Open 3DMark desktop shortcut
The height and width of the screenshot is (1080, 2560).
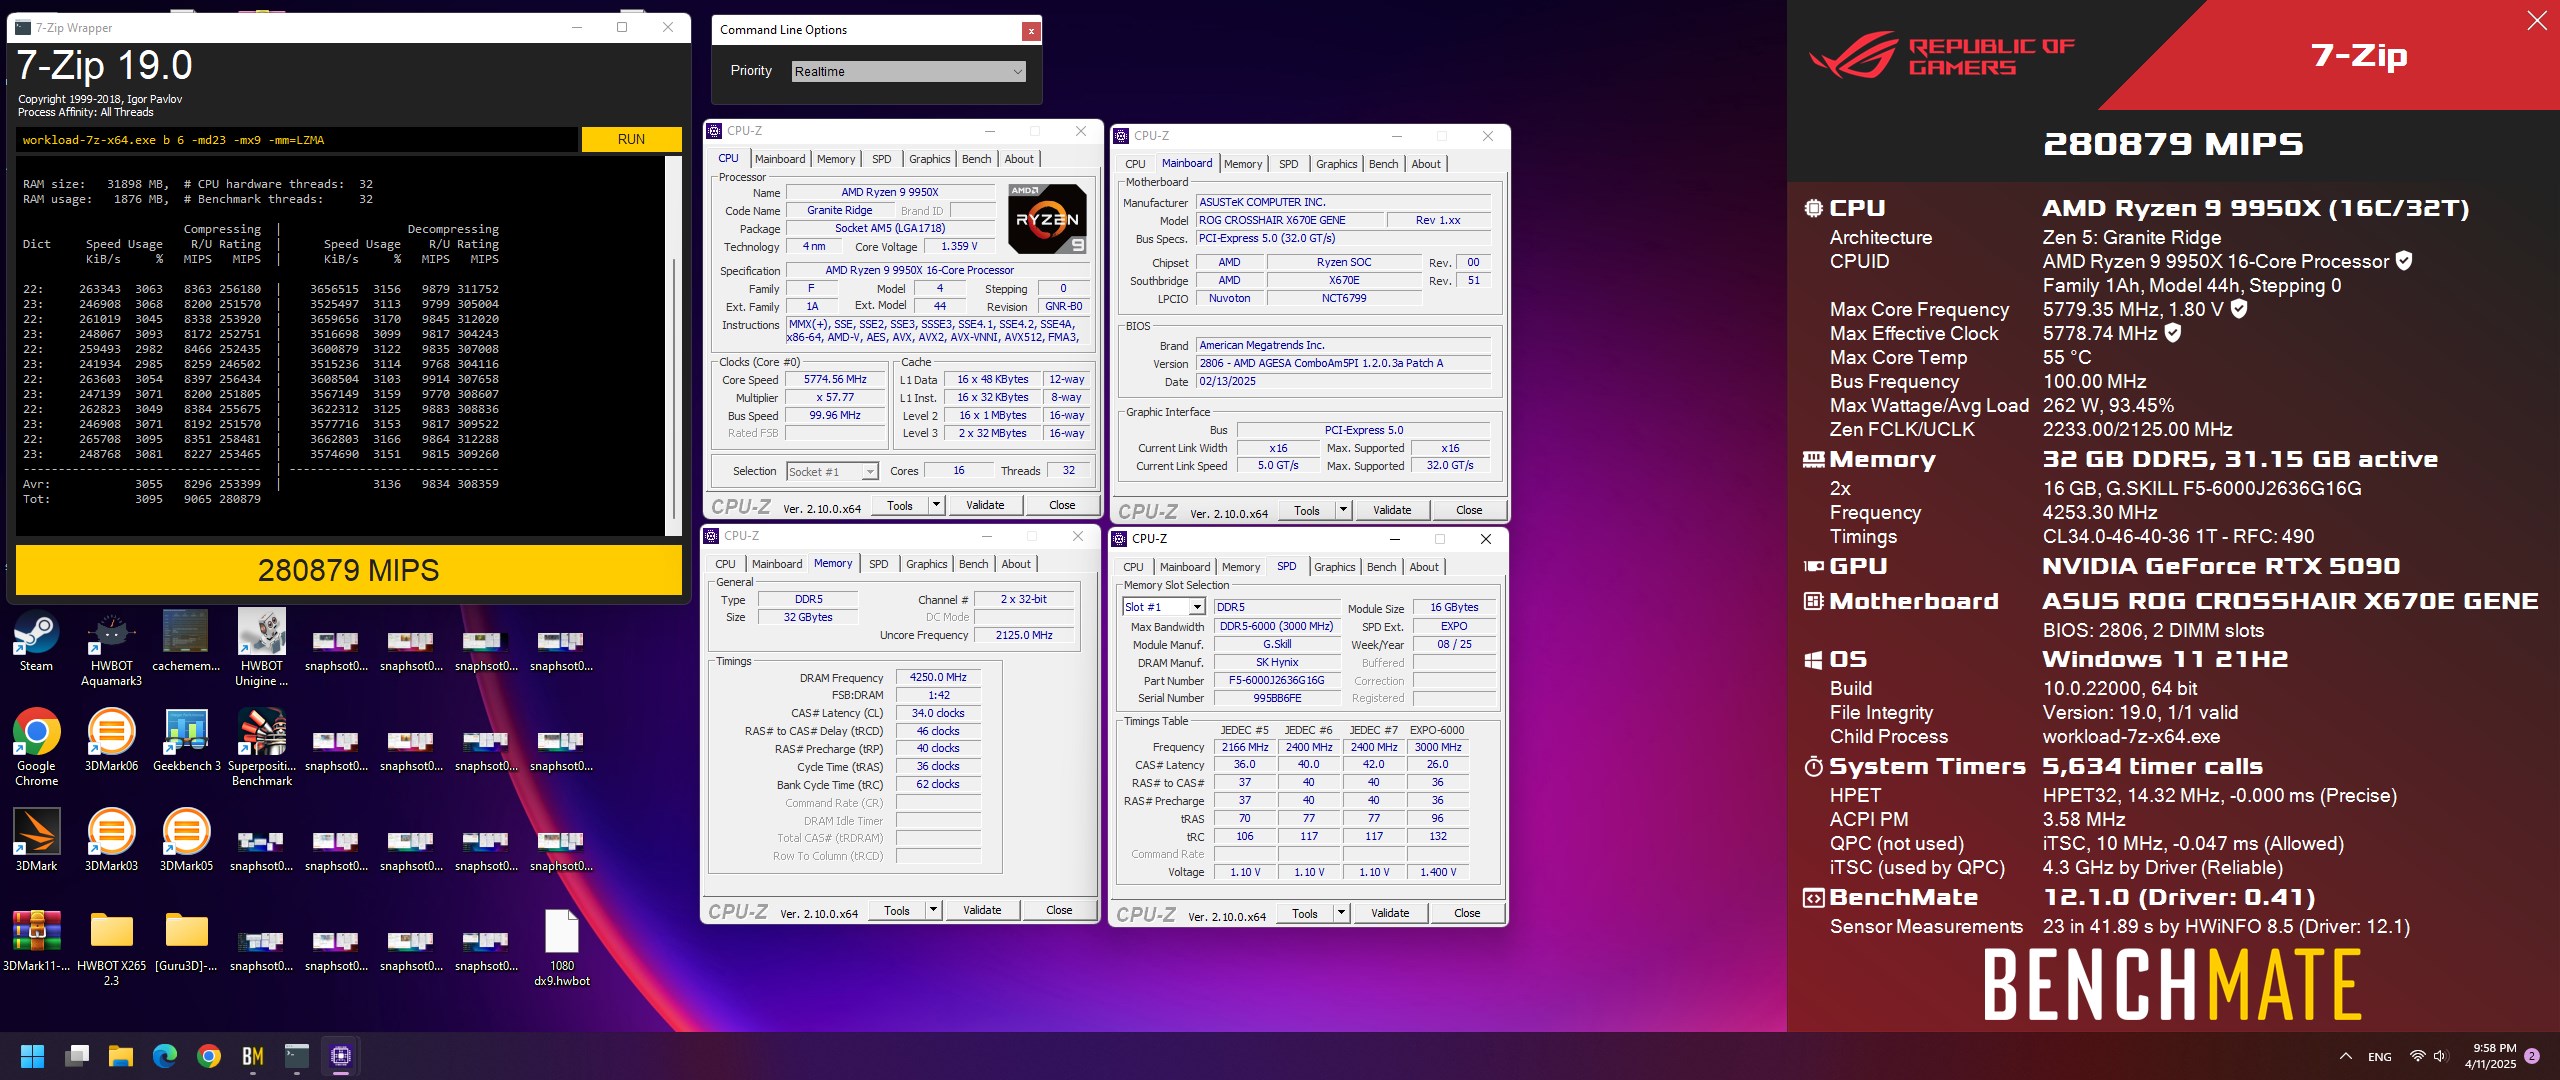coord(36,841)
